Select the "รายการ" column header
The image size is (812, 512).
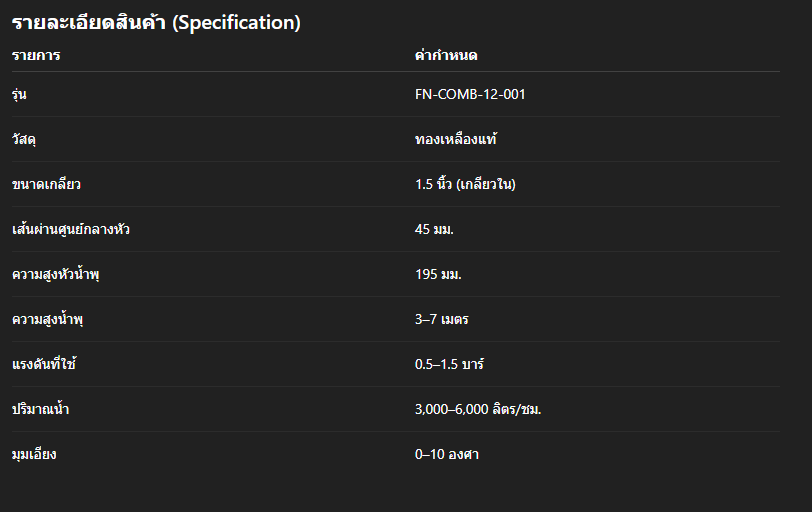[36, 55]
